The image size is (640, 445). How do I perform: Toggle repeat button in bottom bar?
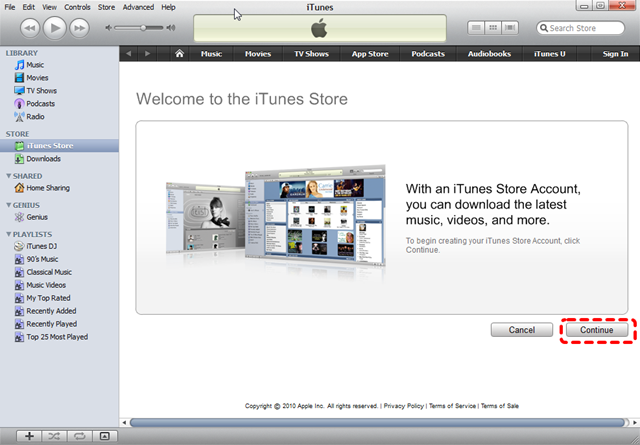(79, 436)
